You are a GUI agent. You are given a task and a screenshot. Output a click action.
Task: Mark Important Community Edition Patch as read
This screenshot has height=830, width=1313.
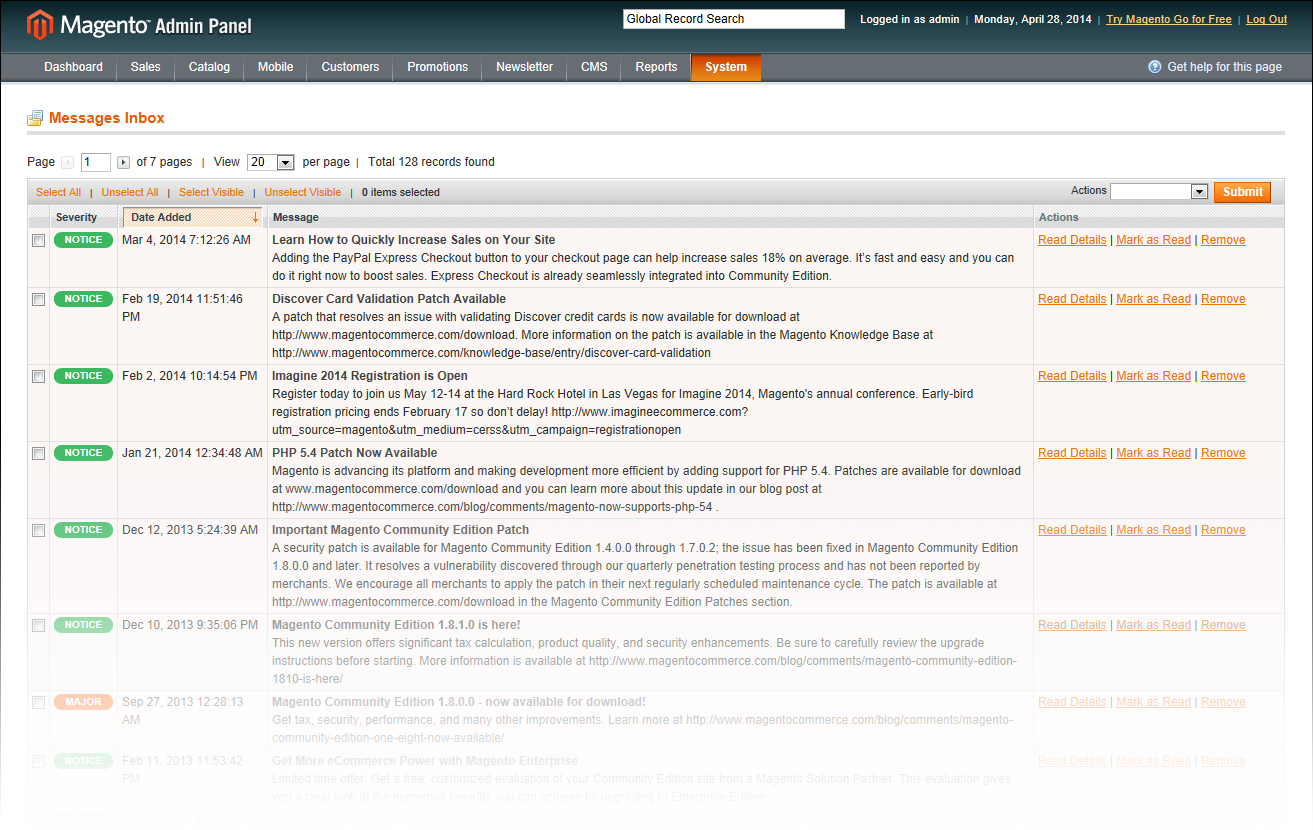click(1153, 530)
